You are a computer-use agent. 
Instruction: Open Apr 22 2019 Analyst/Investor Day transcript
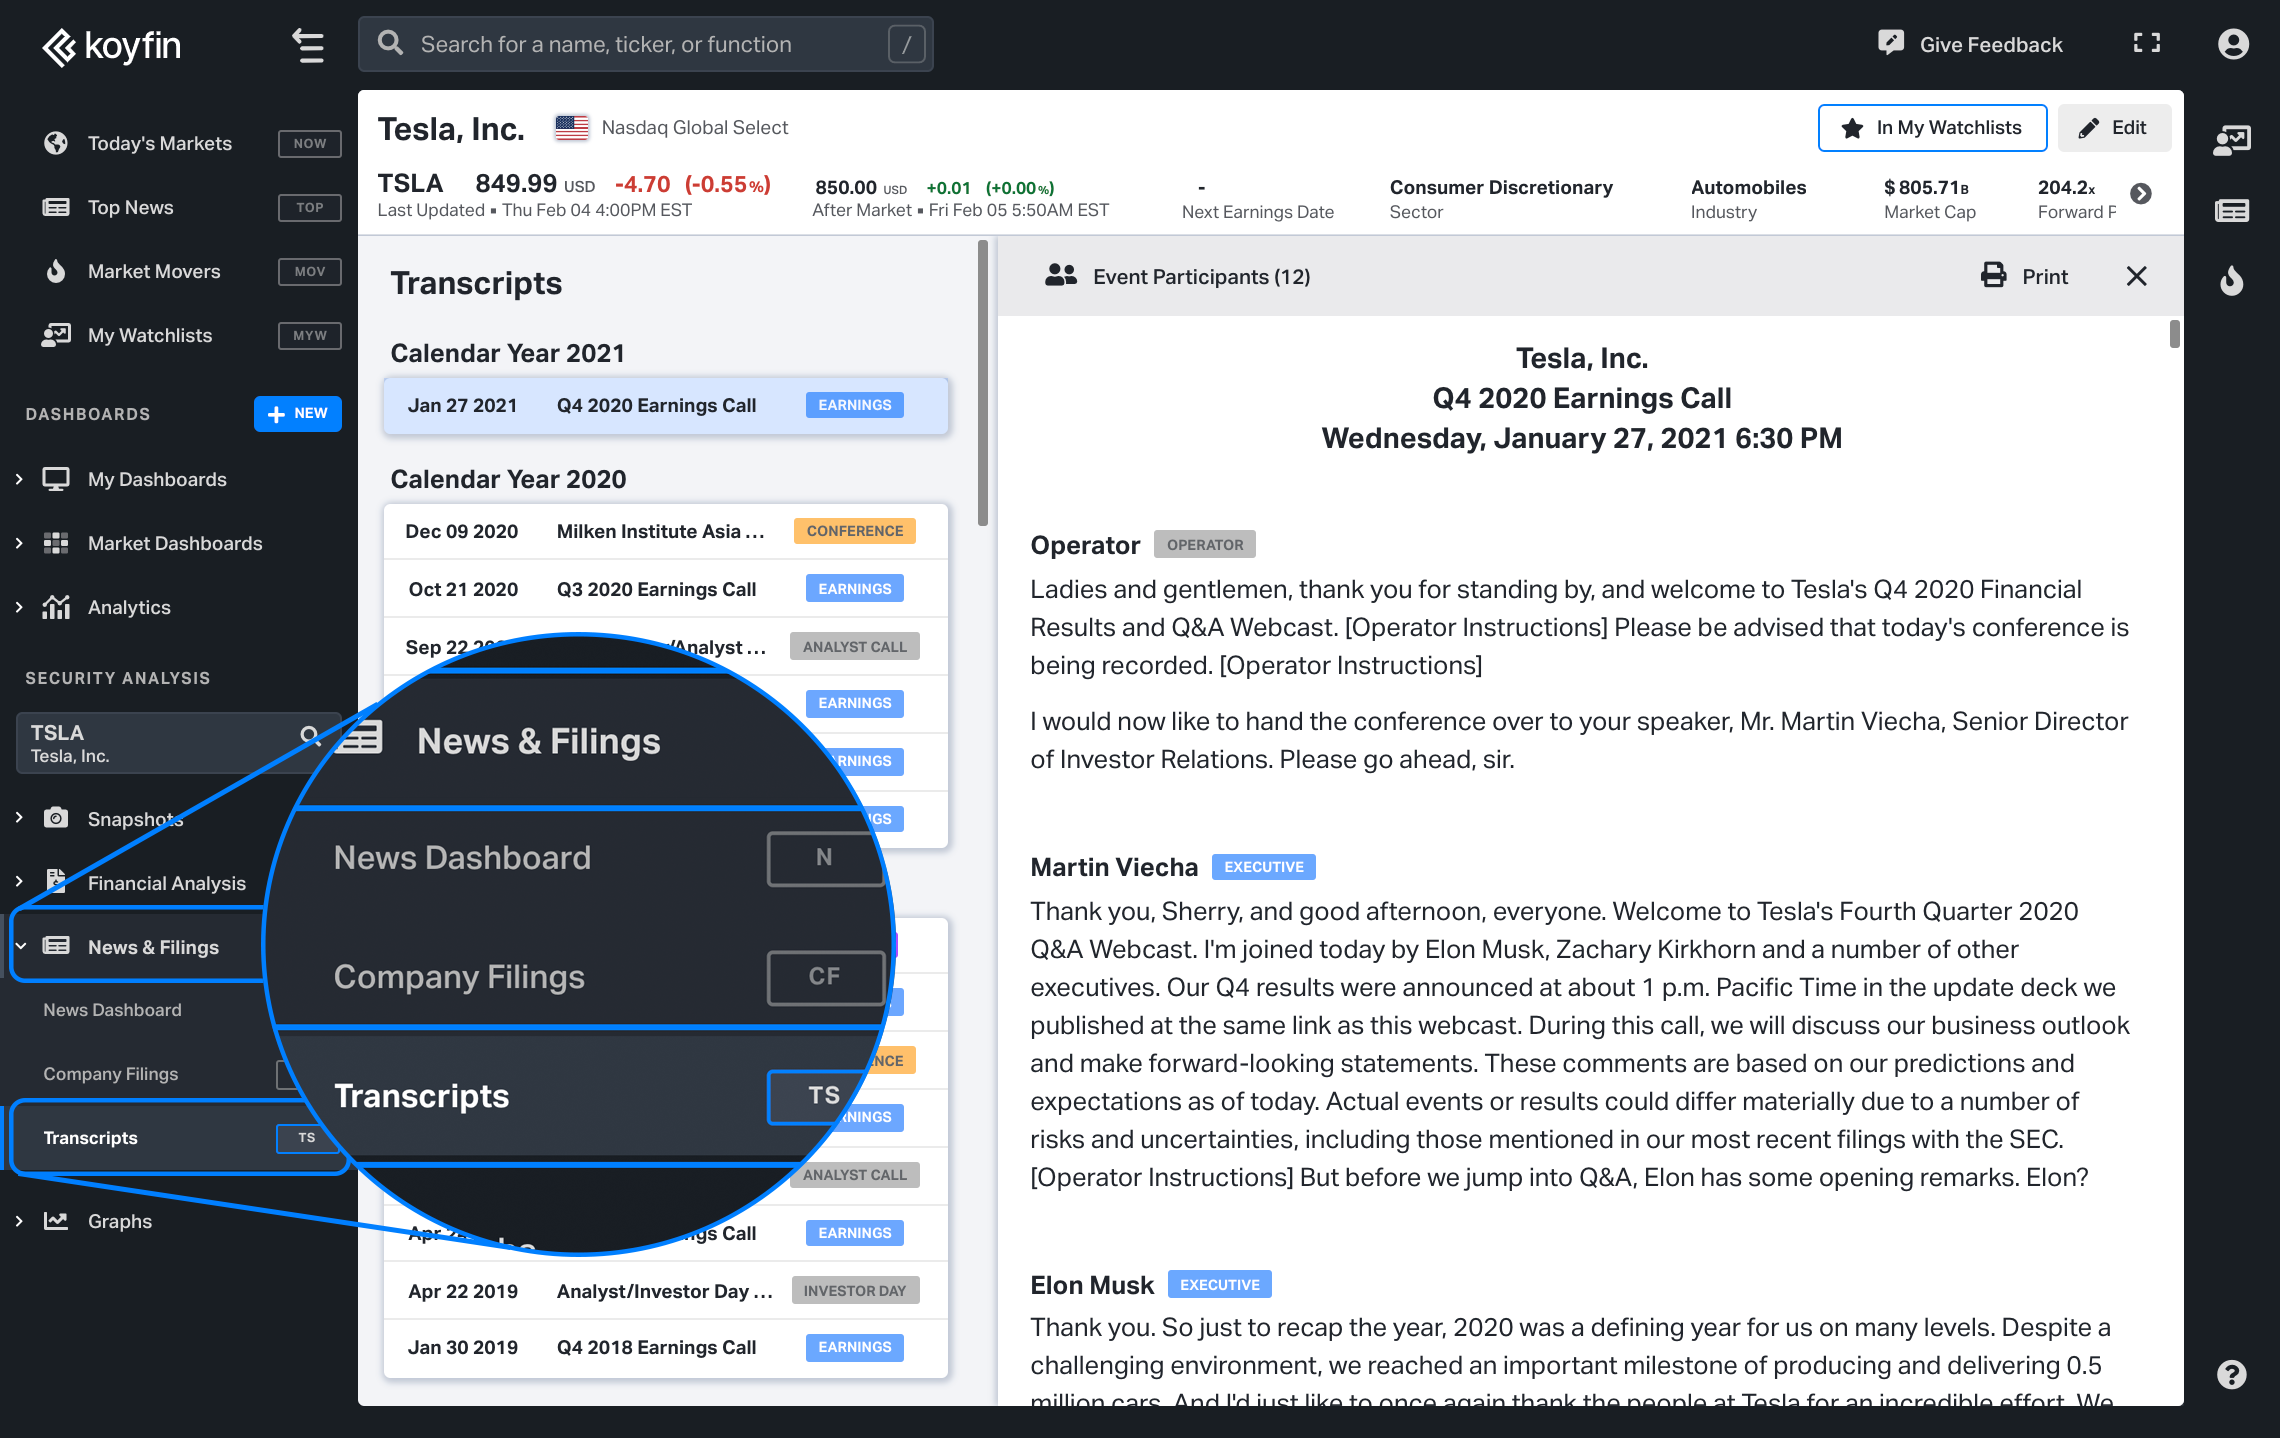[666, 1291]
